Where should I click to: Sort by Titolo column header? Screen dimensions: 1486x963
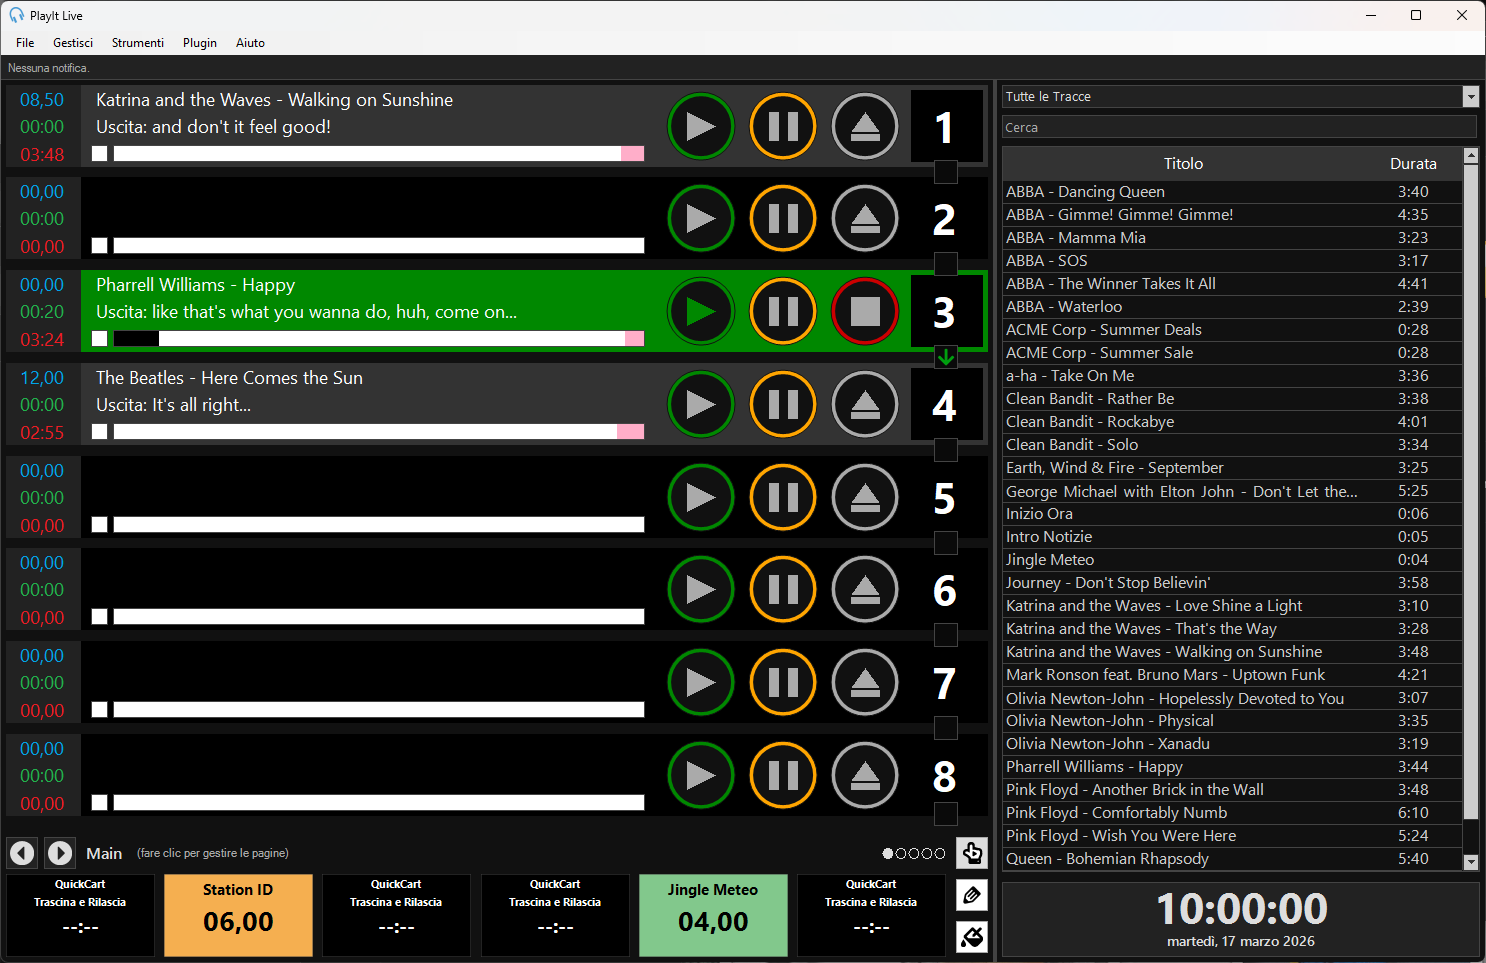[1183, 163]
